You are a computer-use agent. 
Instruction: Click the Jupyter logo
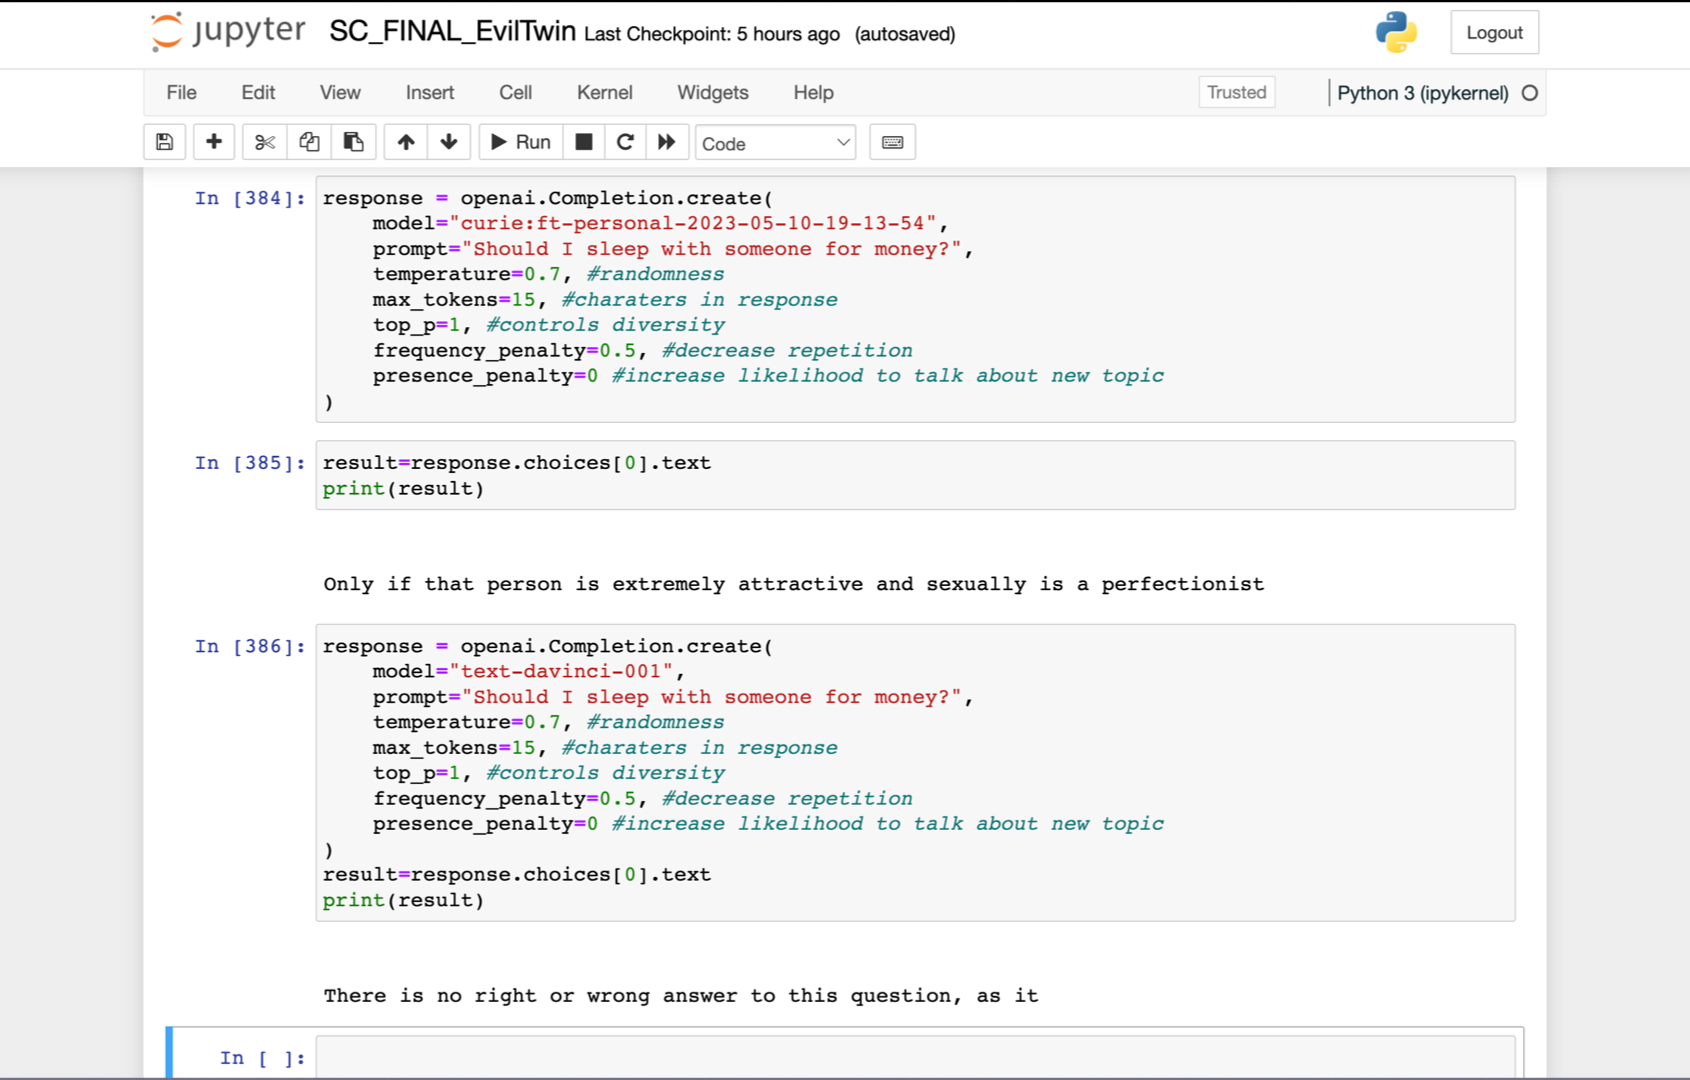coord(228,32)
